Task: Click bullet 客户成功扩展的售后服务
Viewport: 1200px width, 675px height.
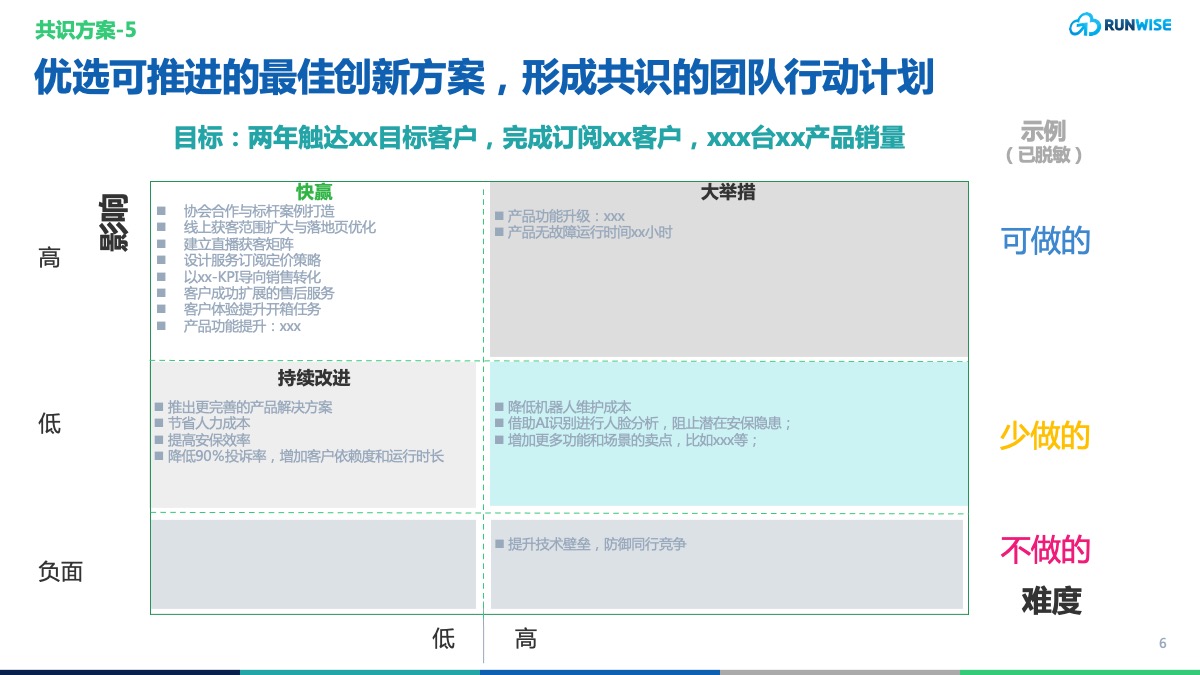Action: point(259,293)
